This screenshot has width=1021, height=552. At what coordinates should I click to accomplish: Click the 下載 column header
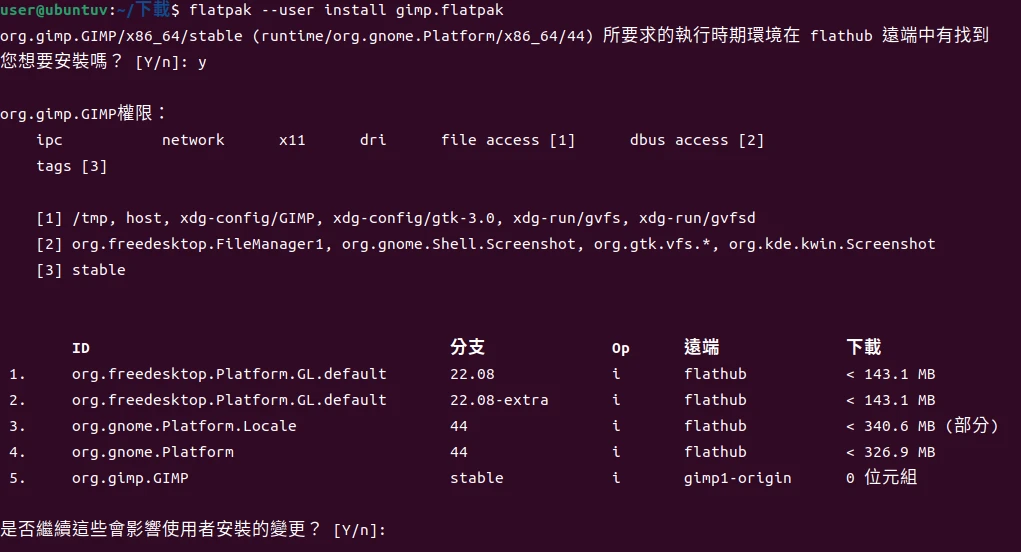(863, 348)
